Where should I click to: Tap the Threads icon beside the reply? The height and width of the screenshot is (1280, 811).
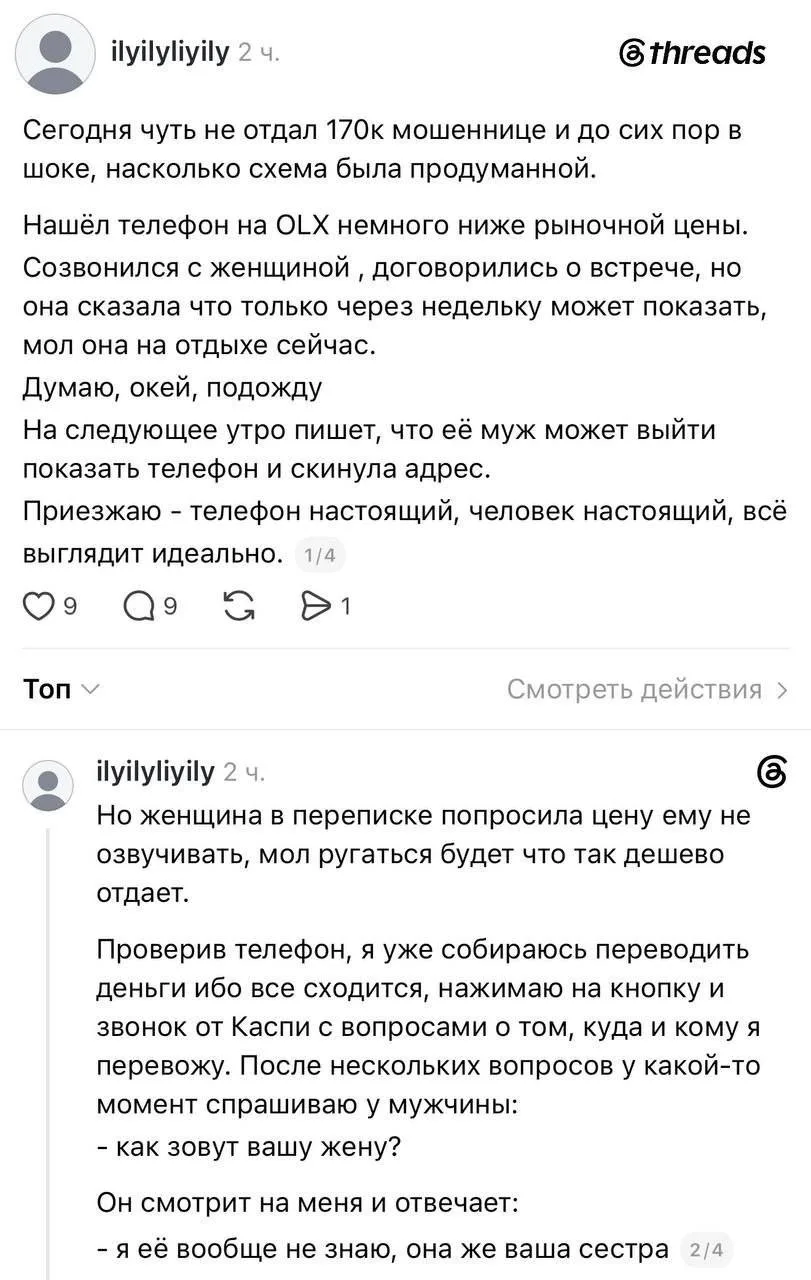[x=773, y=774]
